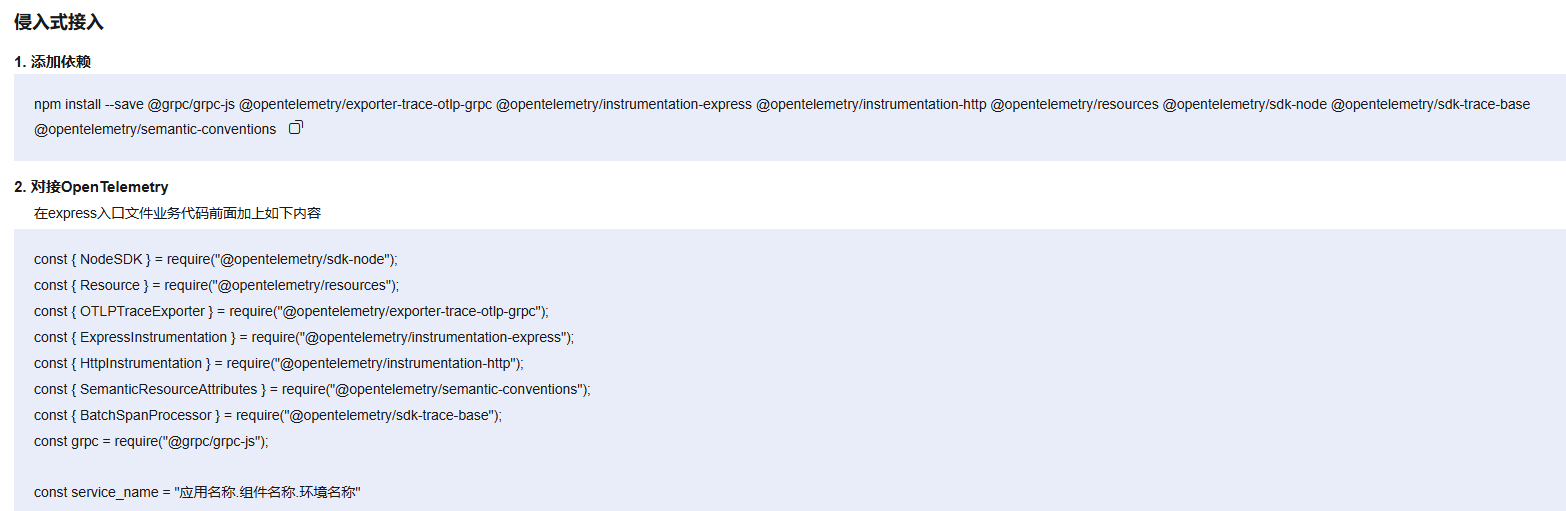Click the const service_name line
The image size is (1566, 511).
pyautogui.click(x=197, y=493)
